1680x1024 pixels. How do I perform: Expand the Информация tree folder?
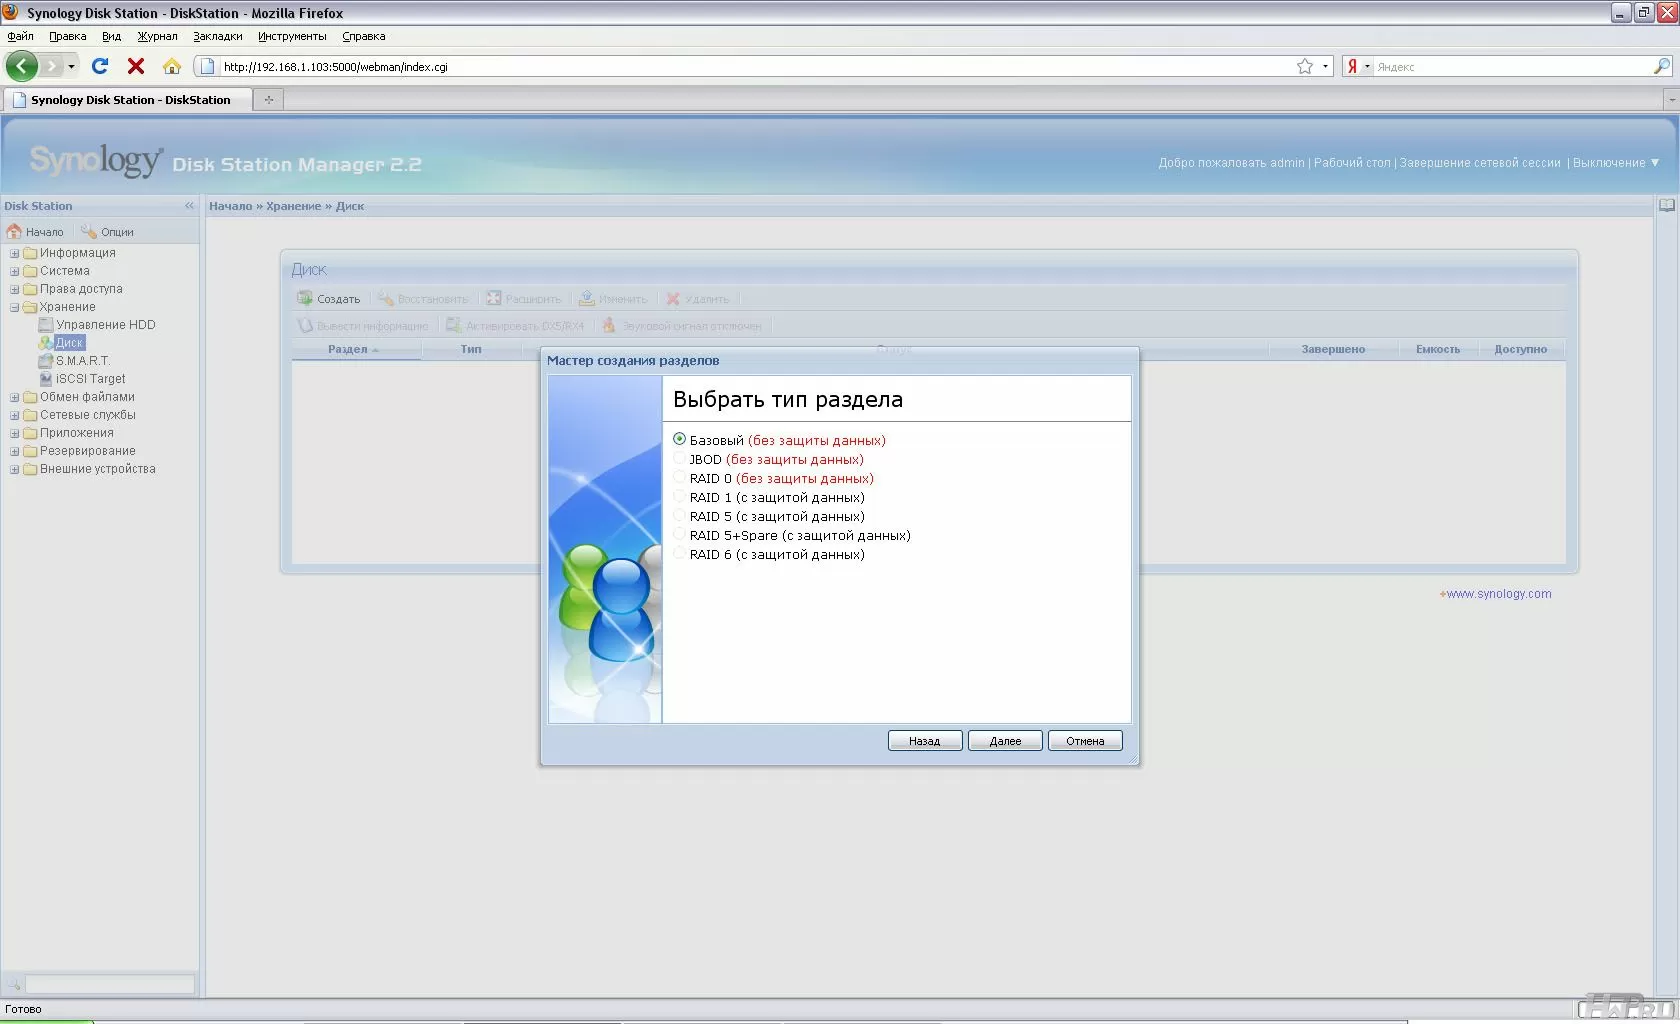click(15, 253)
